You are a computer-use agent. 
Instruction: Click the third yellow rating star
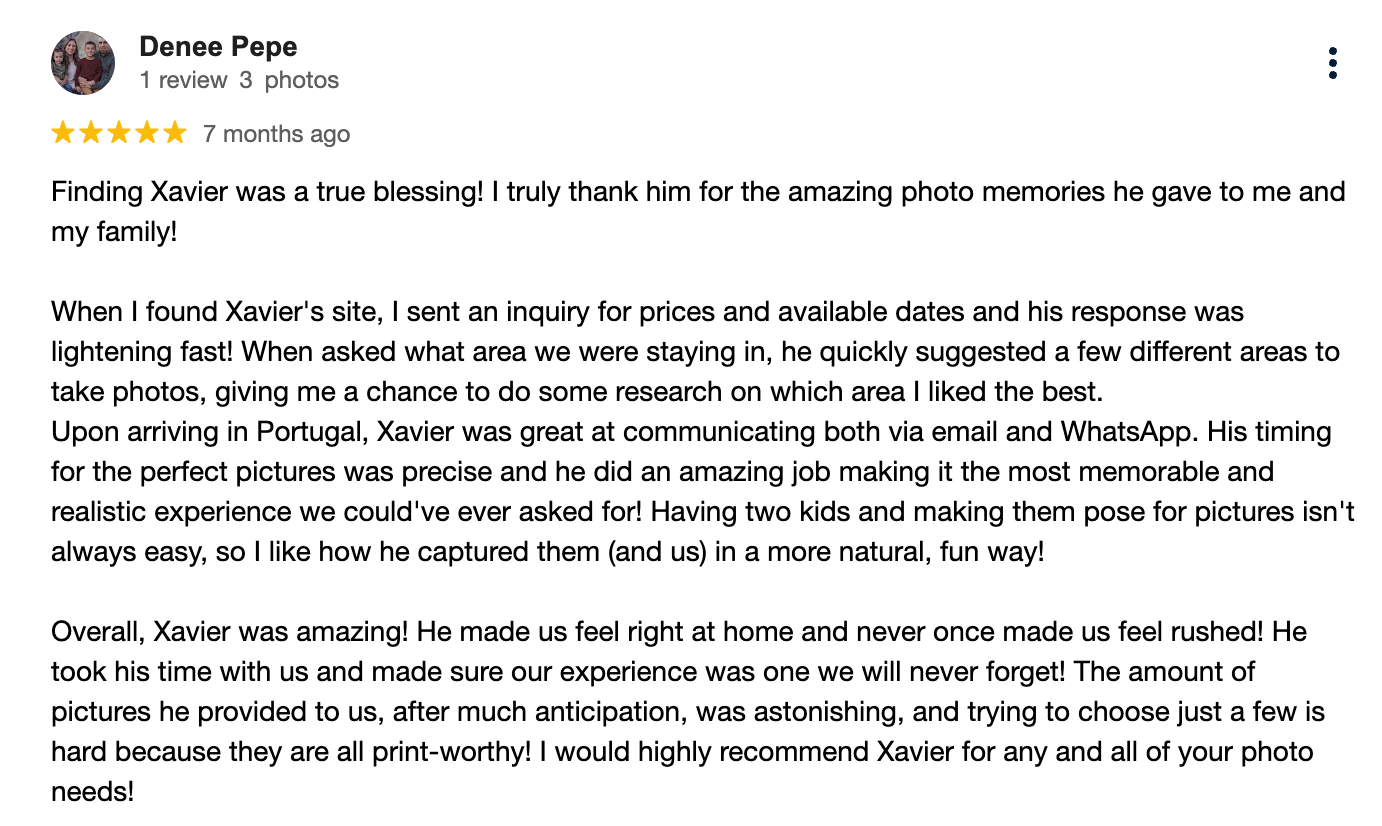click(x=119, y=132)
